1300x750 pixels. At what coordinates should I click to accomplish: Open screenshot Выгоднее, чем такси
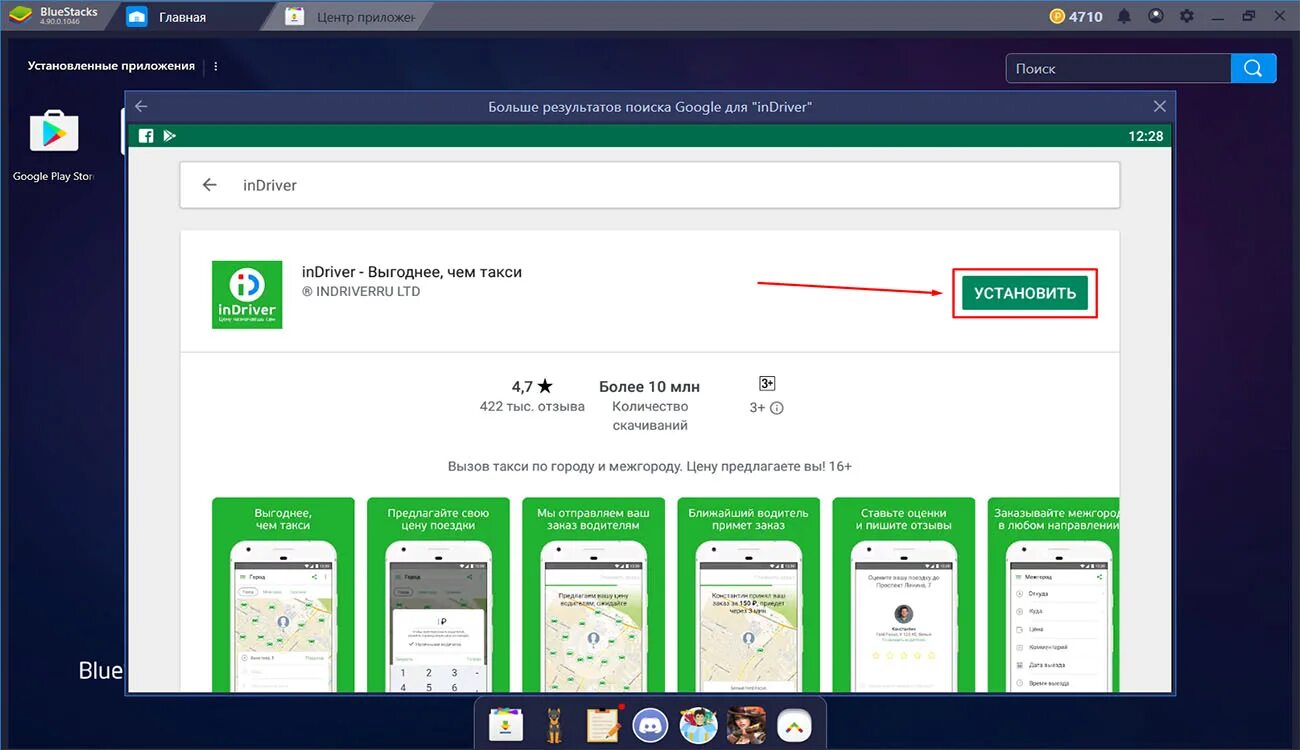coord(283,594)
